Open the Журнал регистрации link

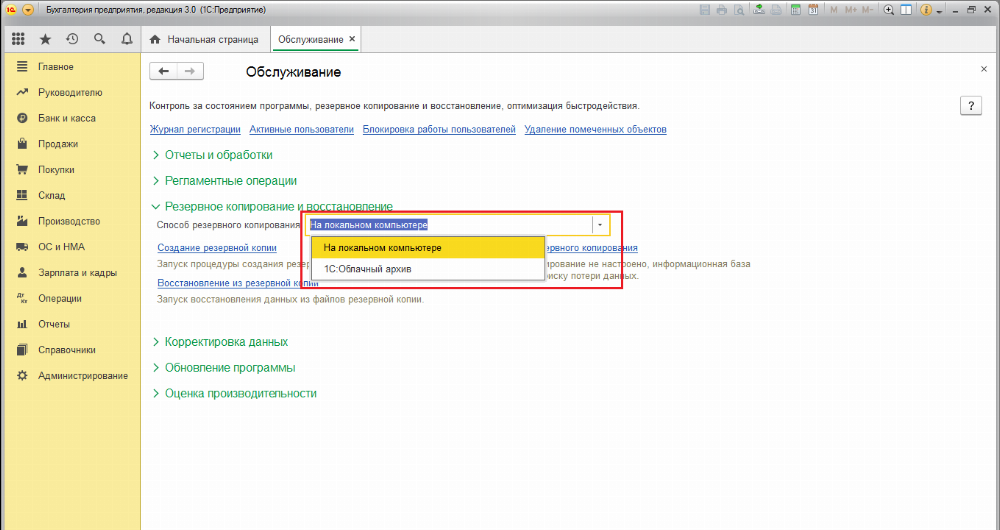[x=195, y=129]
